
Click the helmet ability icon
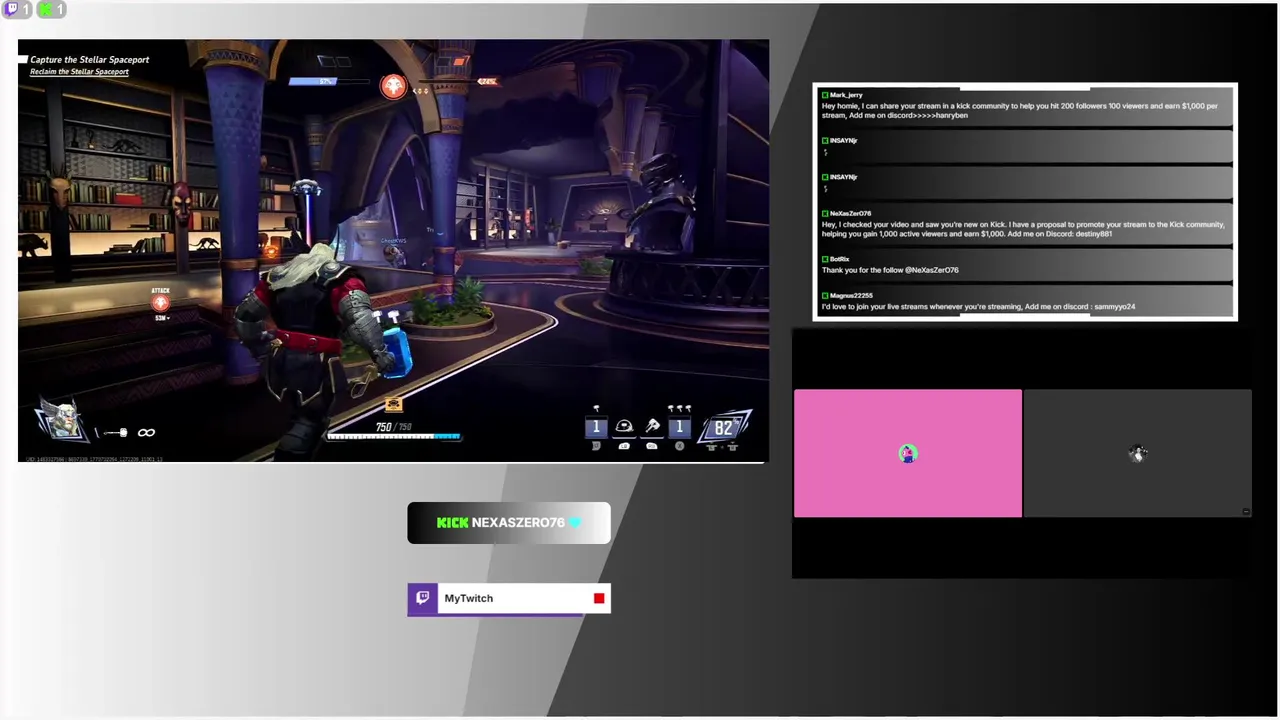coord(624,427)
